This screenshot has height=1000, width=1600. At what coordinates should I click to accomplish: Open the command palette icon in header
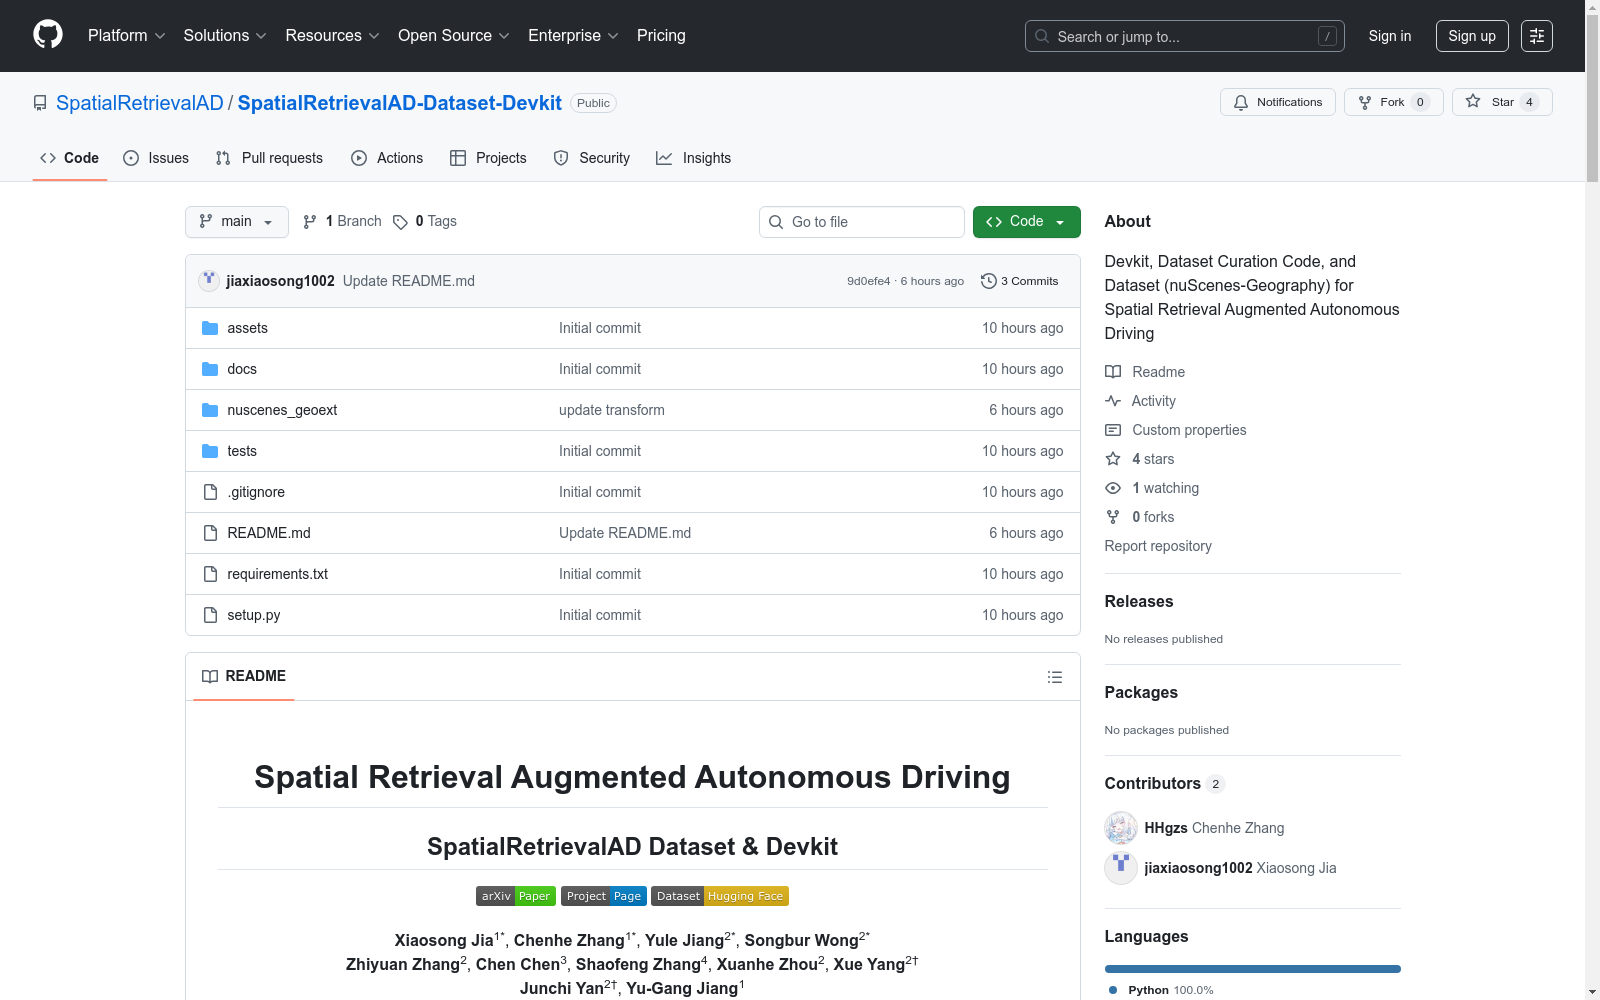click(x=1537, y=36)
